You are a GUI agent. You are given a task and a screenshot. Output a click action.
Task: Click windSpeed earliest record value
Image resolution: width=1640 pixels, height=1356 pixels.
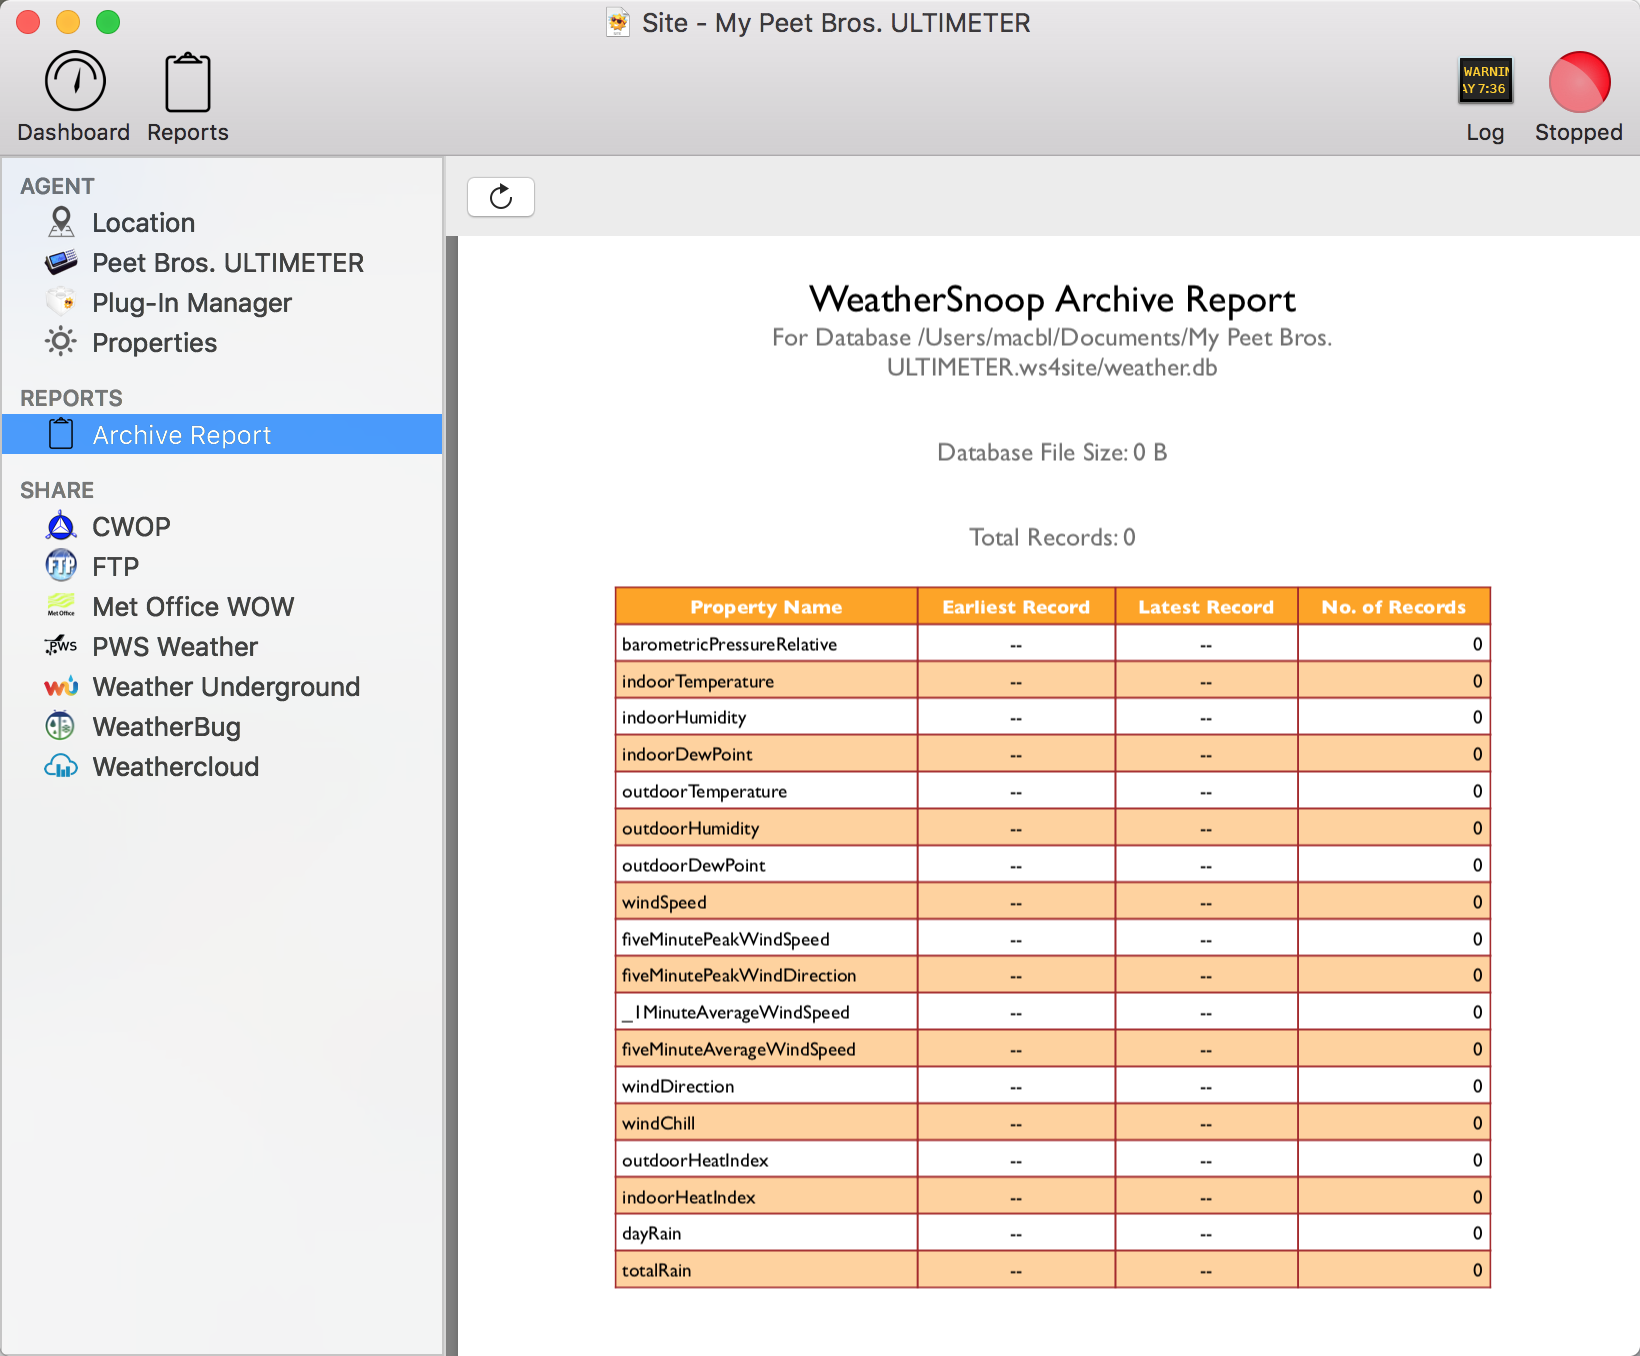[1016, 903]
